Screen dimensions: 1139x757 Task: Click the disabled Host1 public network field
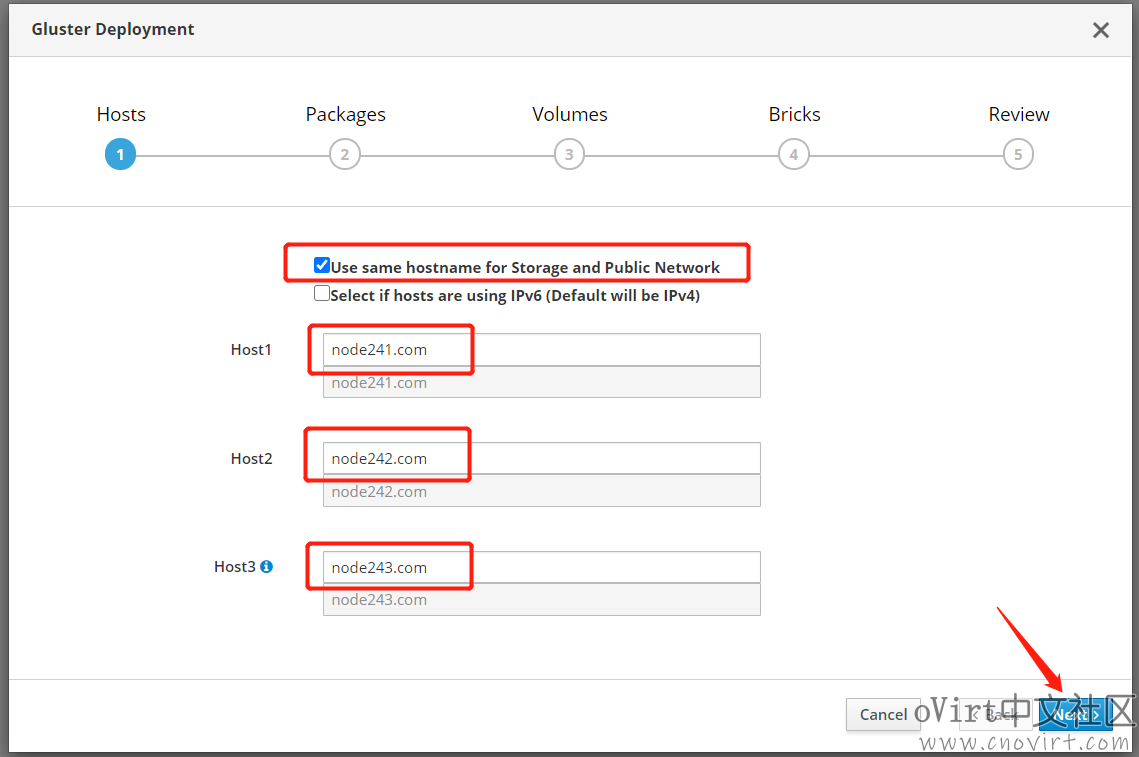(x=542, y=382)
